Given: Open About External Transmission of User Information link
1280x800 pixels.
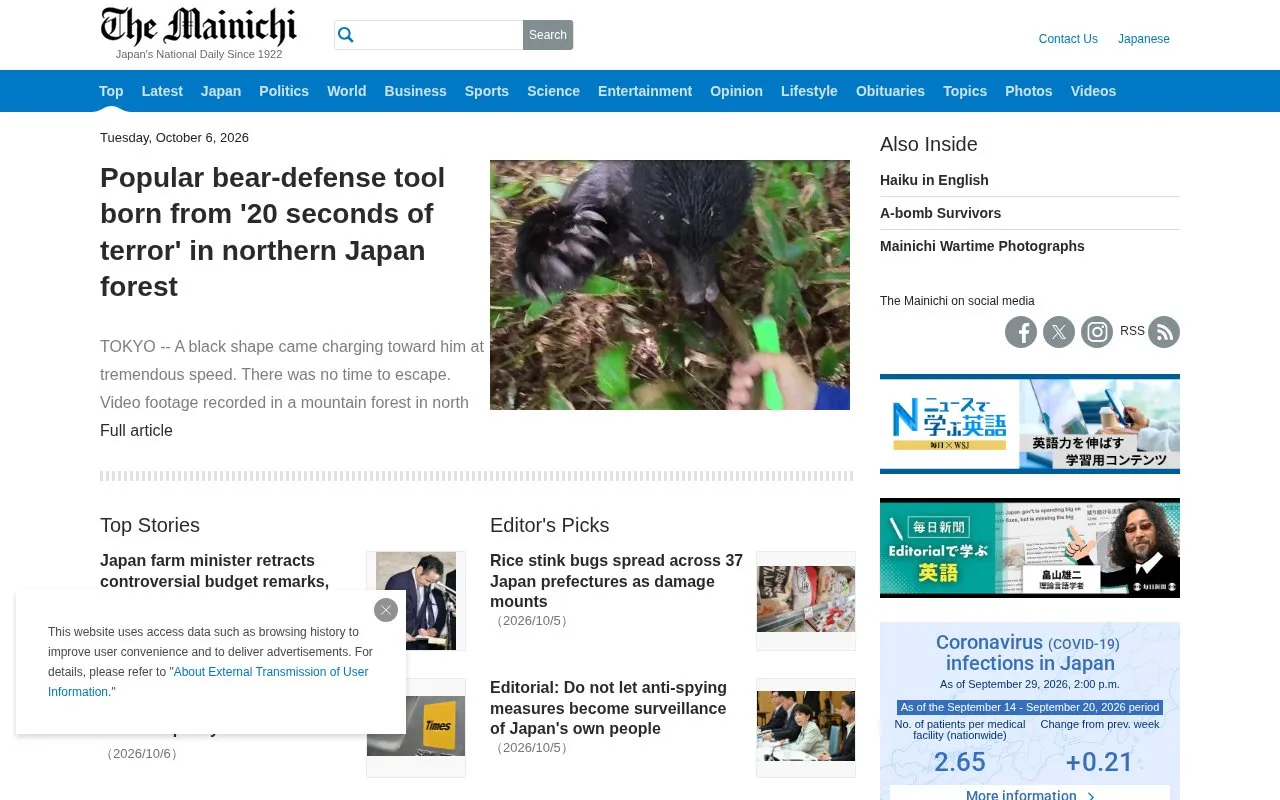Looking at the screenshot, I should point(208,682).
